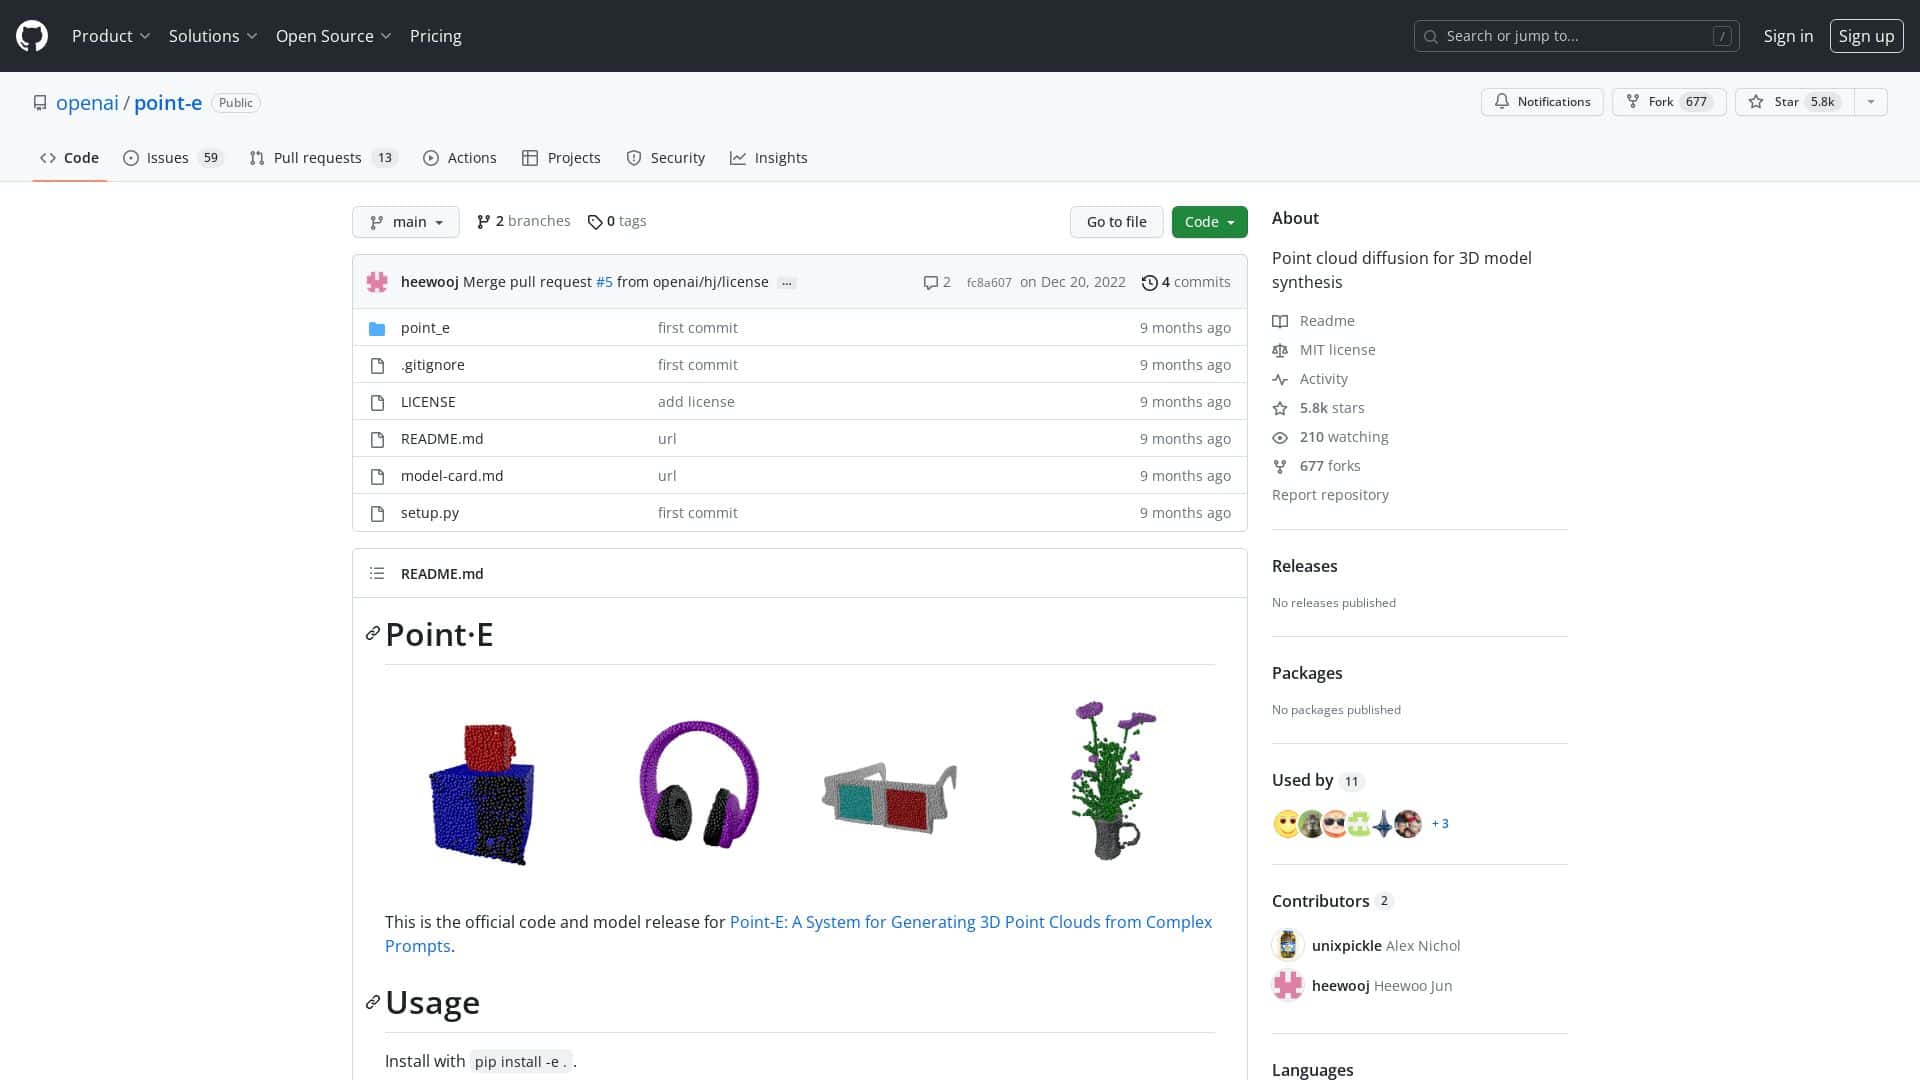Open the 'add license' commit message
This screenshot has width=1920, height=1080.
[696, 402]
